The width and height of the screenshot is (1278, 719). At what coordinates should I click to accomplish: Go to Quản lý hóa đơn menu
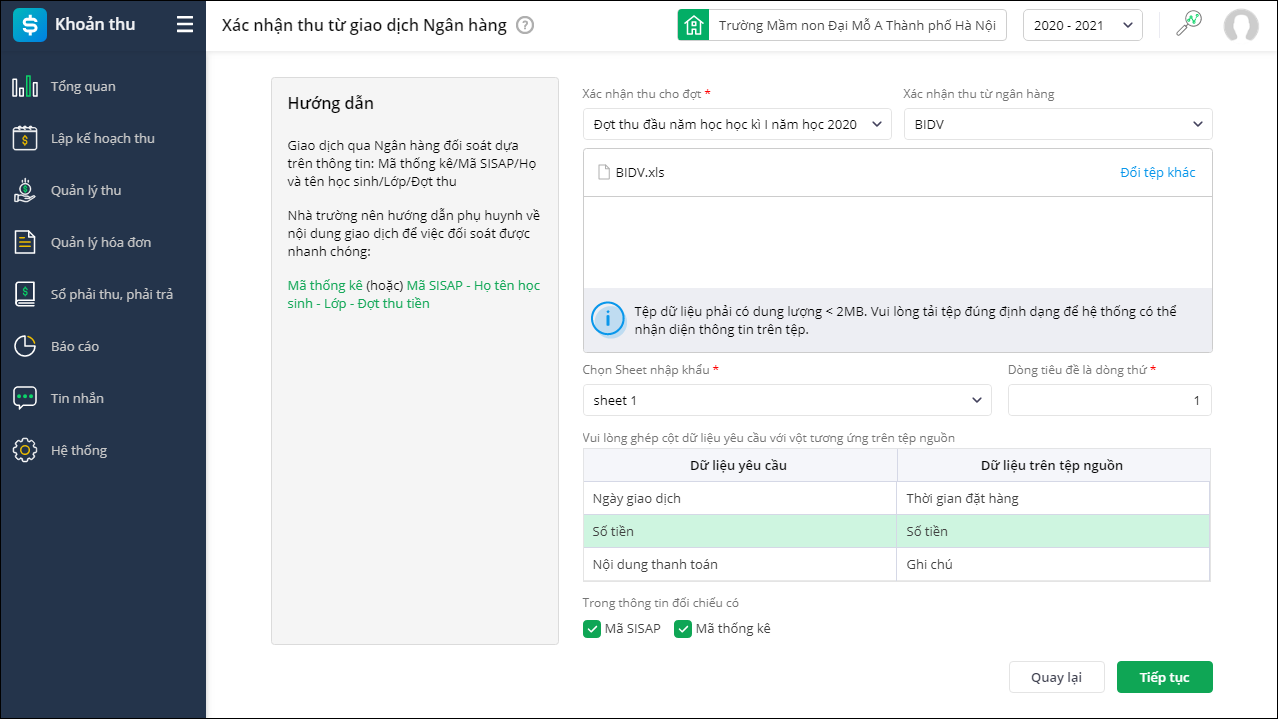(101, 242)
